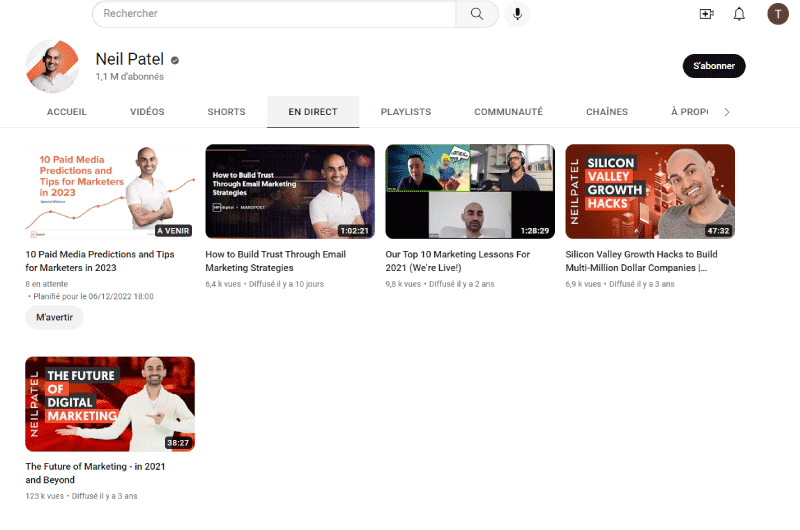
Task: Click the 47:32 duration badge
Action: pos(718,231)
